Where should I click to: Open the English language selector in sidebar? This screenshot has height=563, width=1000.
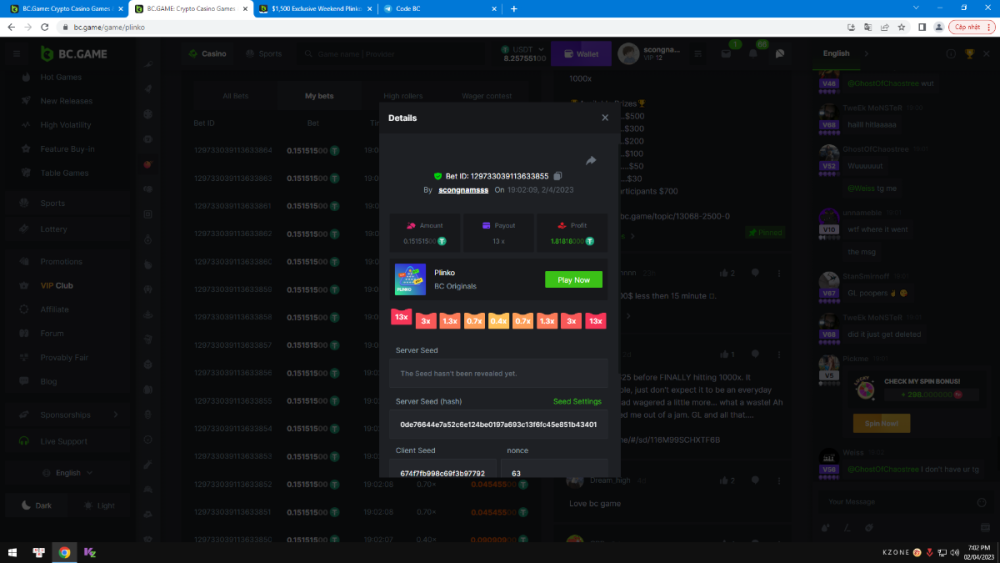(x=68, y=473)
